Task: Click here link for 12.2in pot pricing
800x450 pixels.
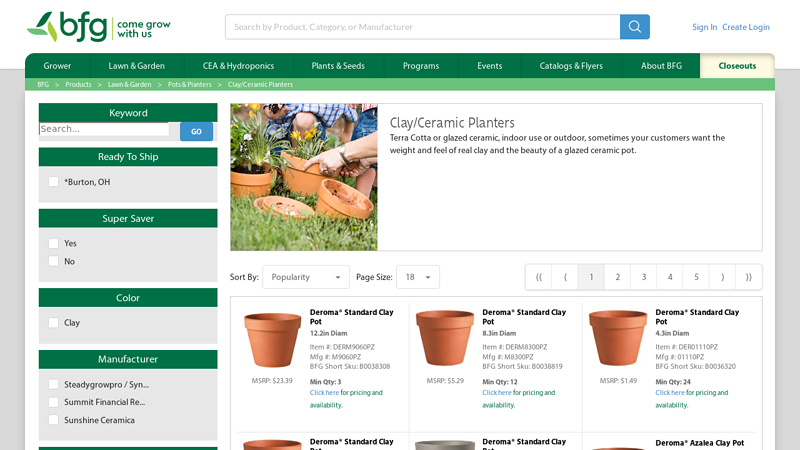Action: click(324, 393)
